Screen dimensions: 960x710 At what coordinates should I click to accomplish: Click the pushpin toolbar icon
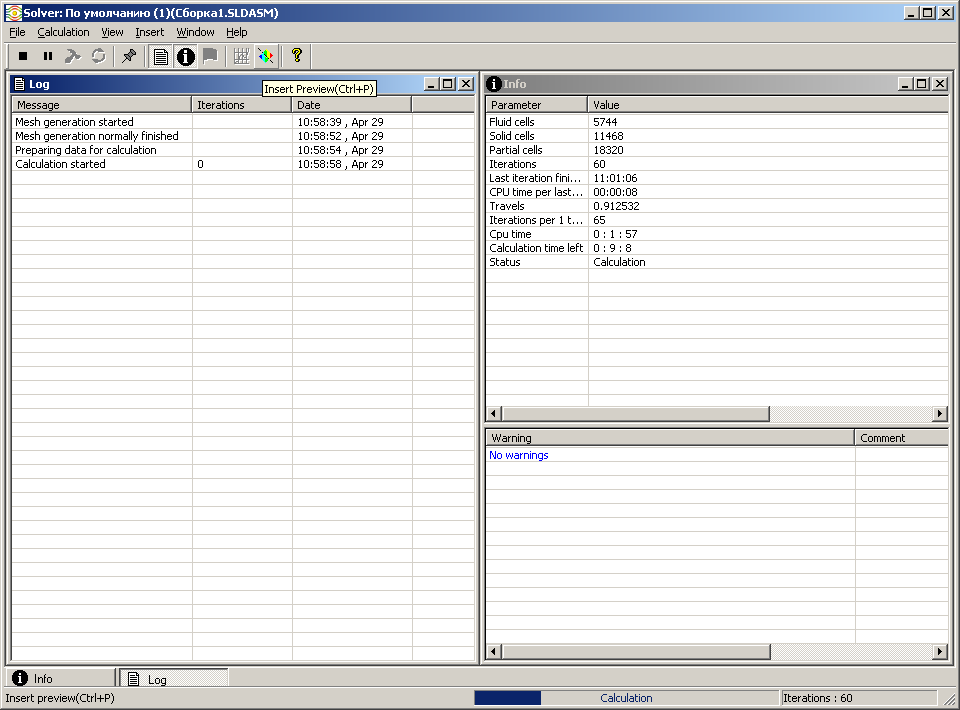(129, 56)
